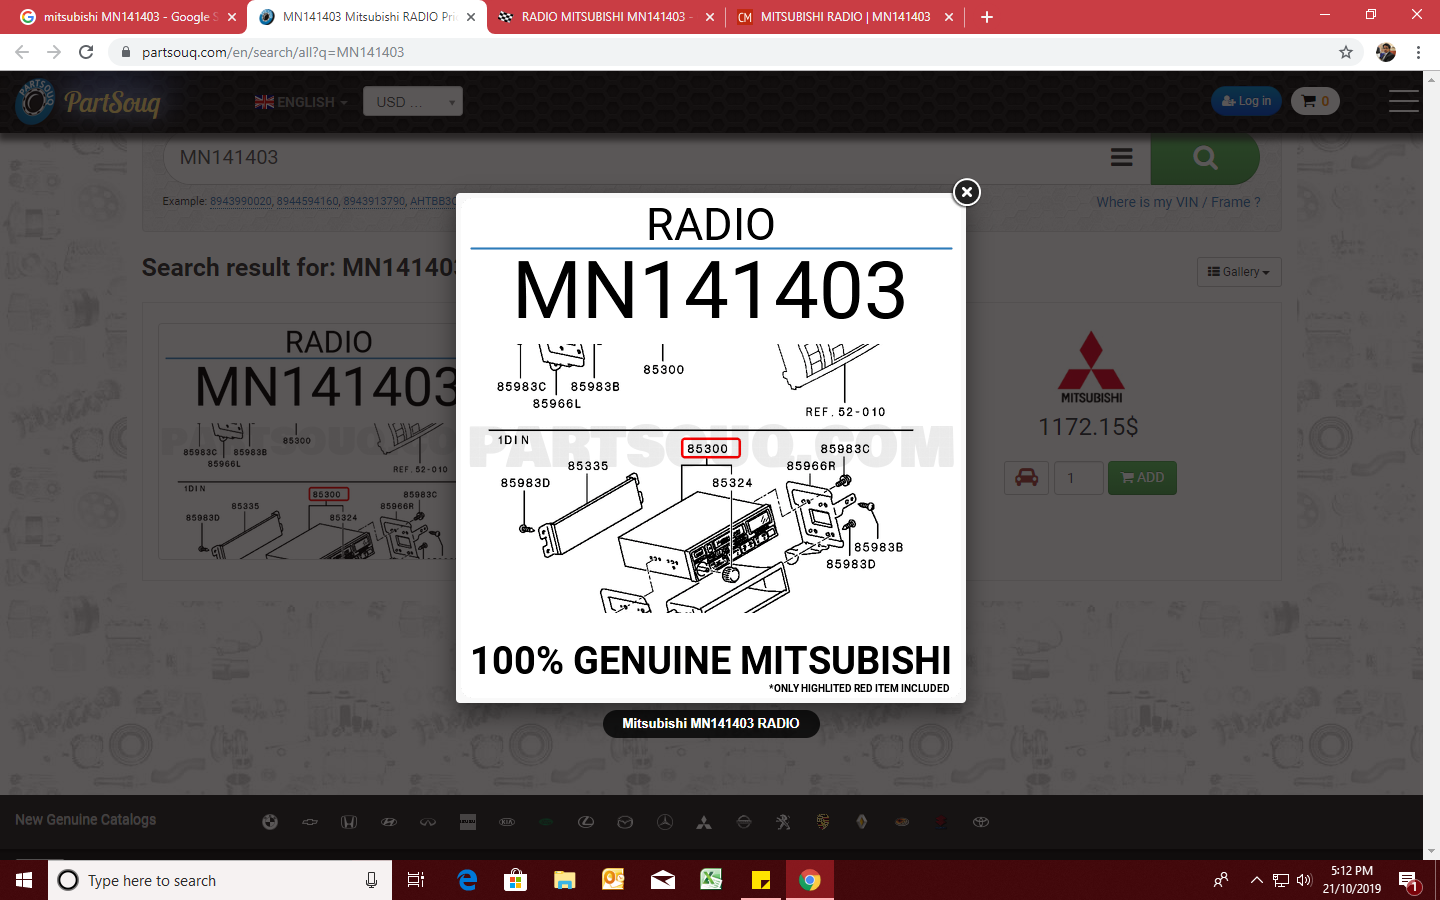Open Chrome's three-dot menu
The height and width of the screenshot is (900, 1440).
click(1418, 52)
